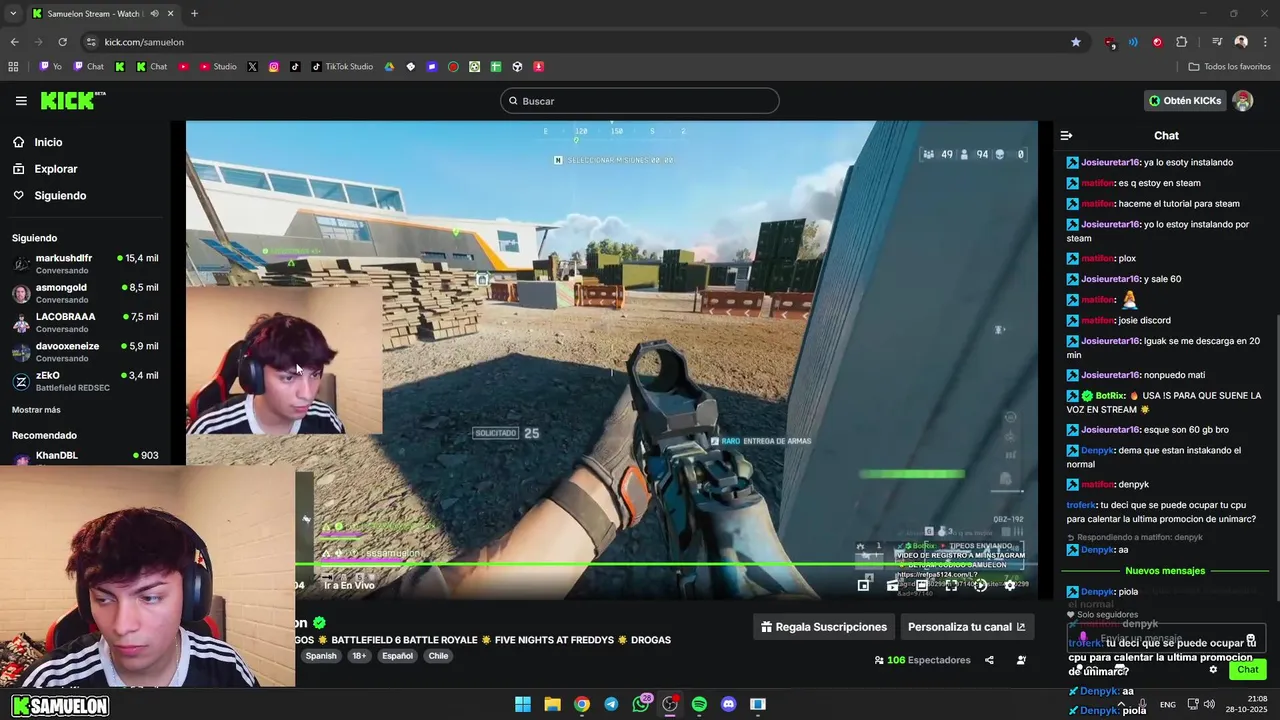This screenshot has height=720, width=1280.
Task: Click the green Chat send button
Action: 1248,670
